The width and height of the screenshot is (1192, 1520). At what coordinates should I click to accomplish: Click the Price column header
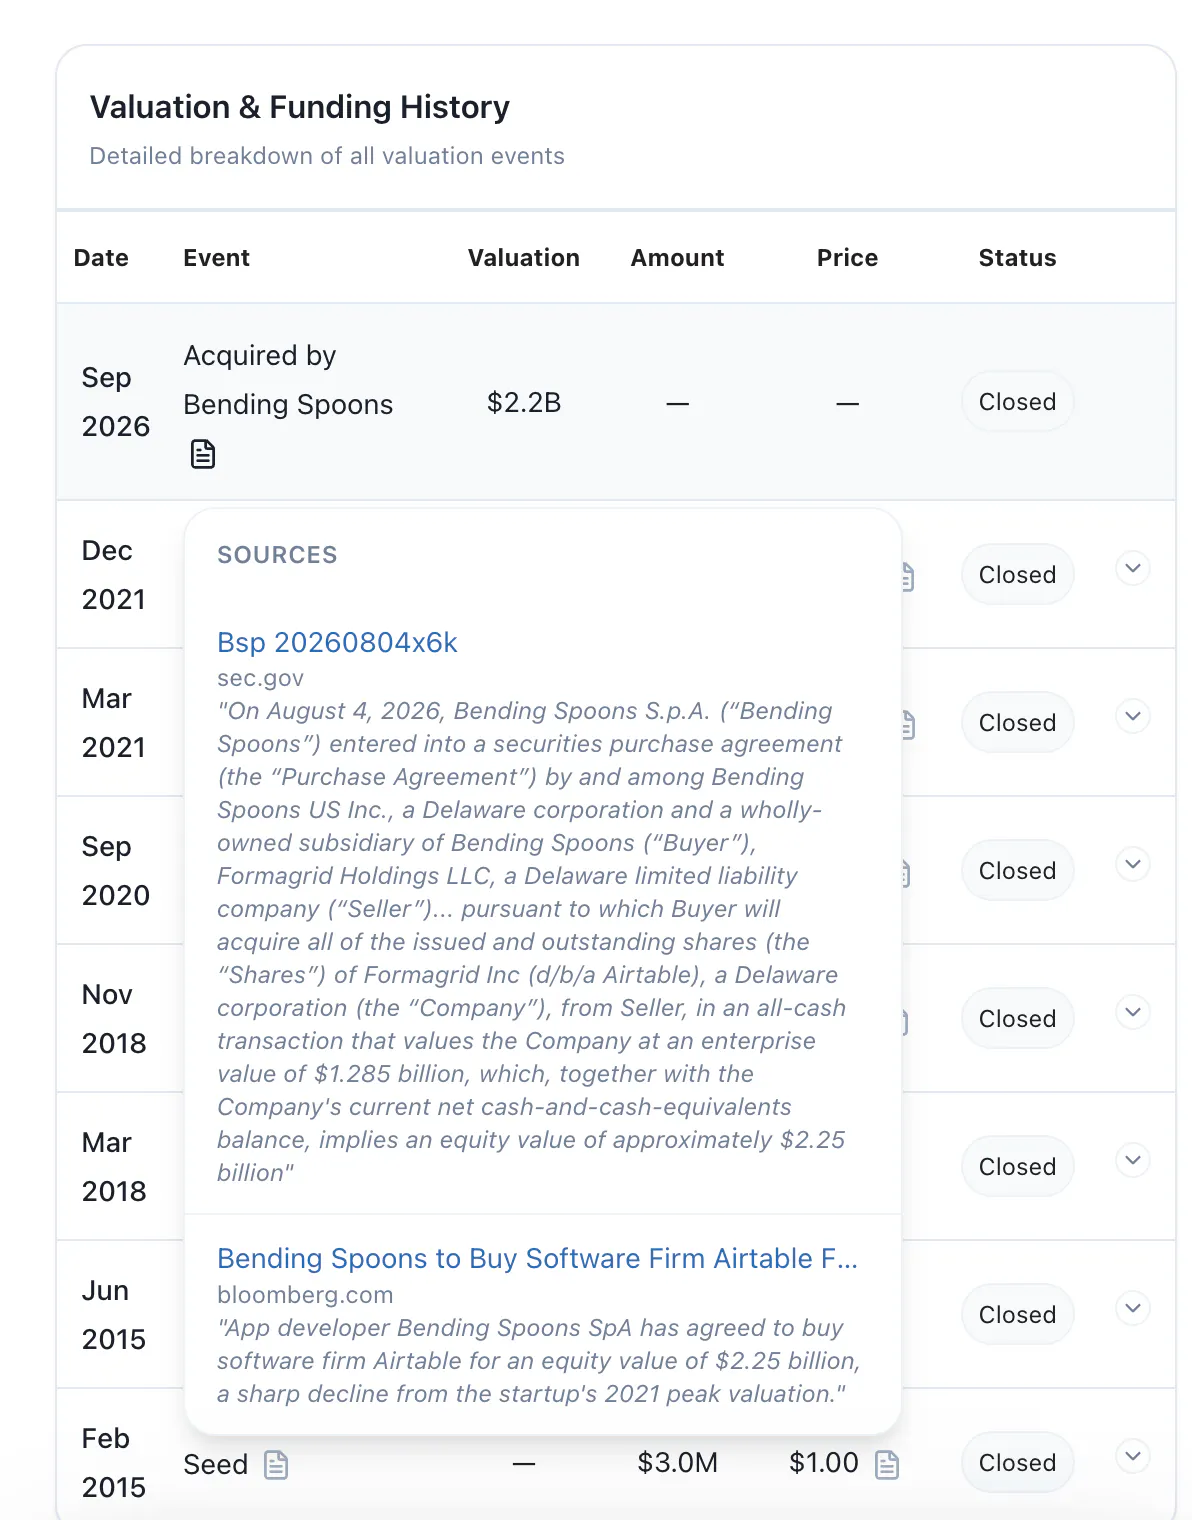click(847, 258)
